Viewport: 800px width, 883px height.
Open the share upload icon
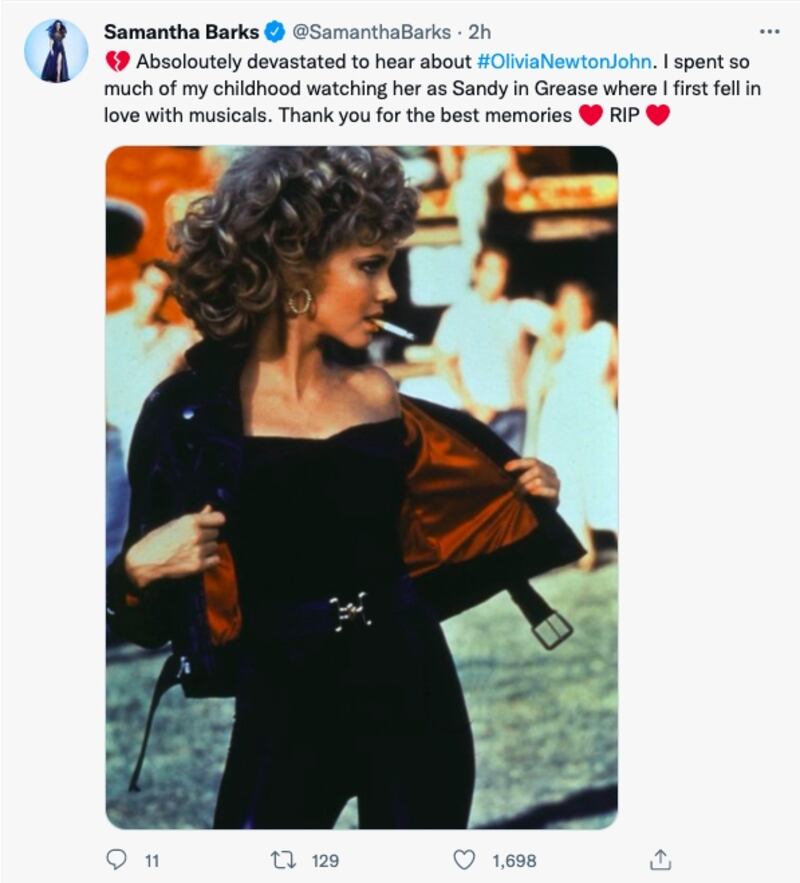point(660,859)
